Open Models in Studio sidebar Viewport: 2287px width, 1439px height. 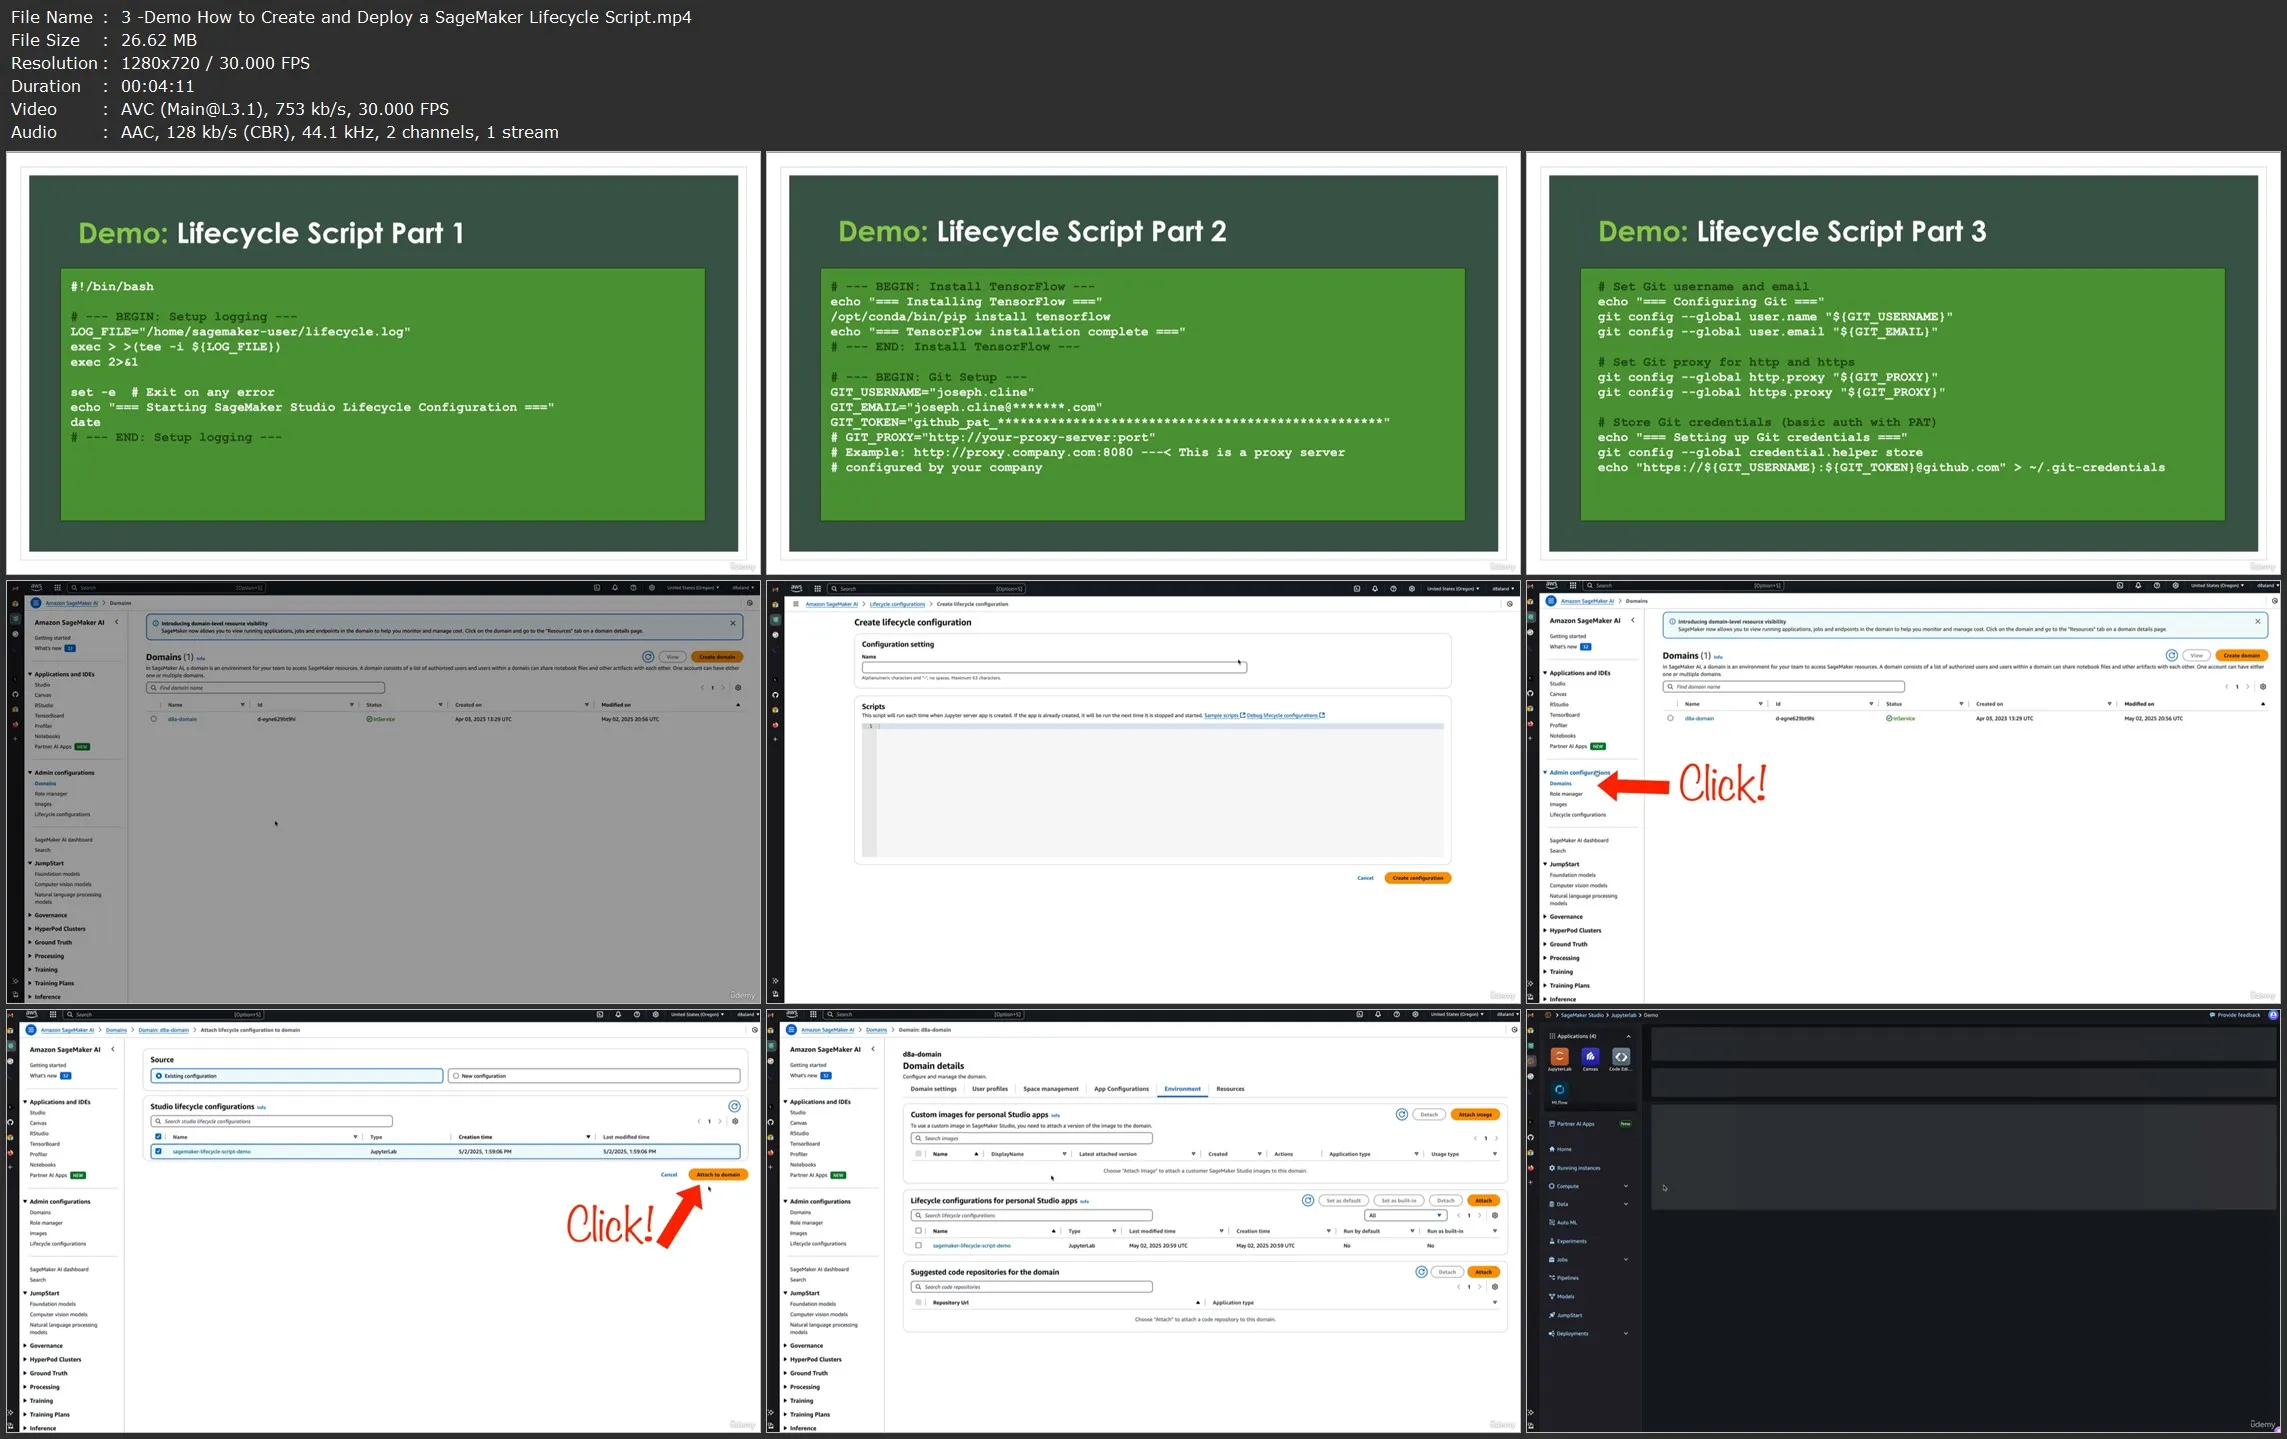coord(1562,1297)
